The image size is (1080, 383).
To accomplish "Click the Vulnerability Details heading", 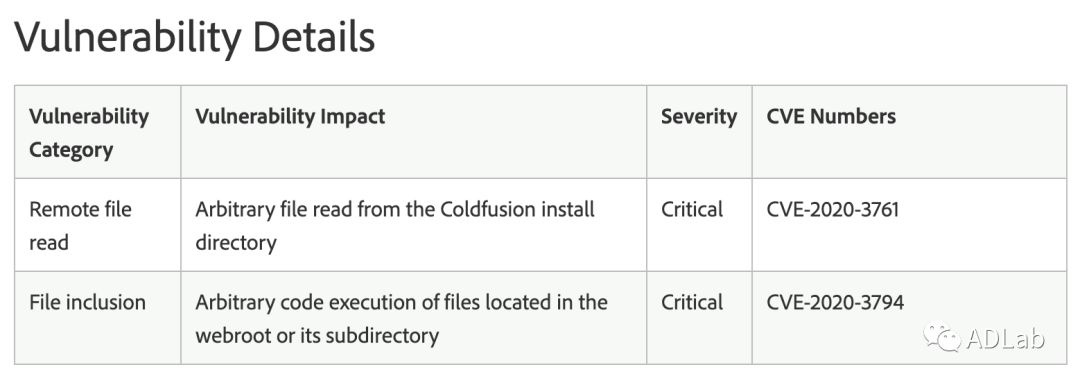I will click(x=195, y=37).
